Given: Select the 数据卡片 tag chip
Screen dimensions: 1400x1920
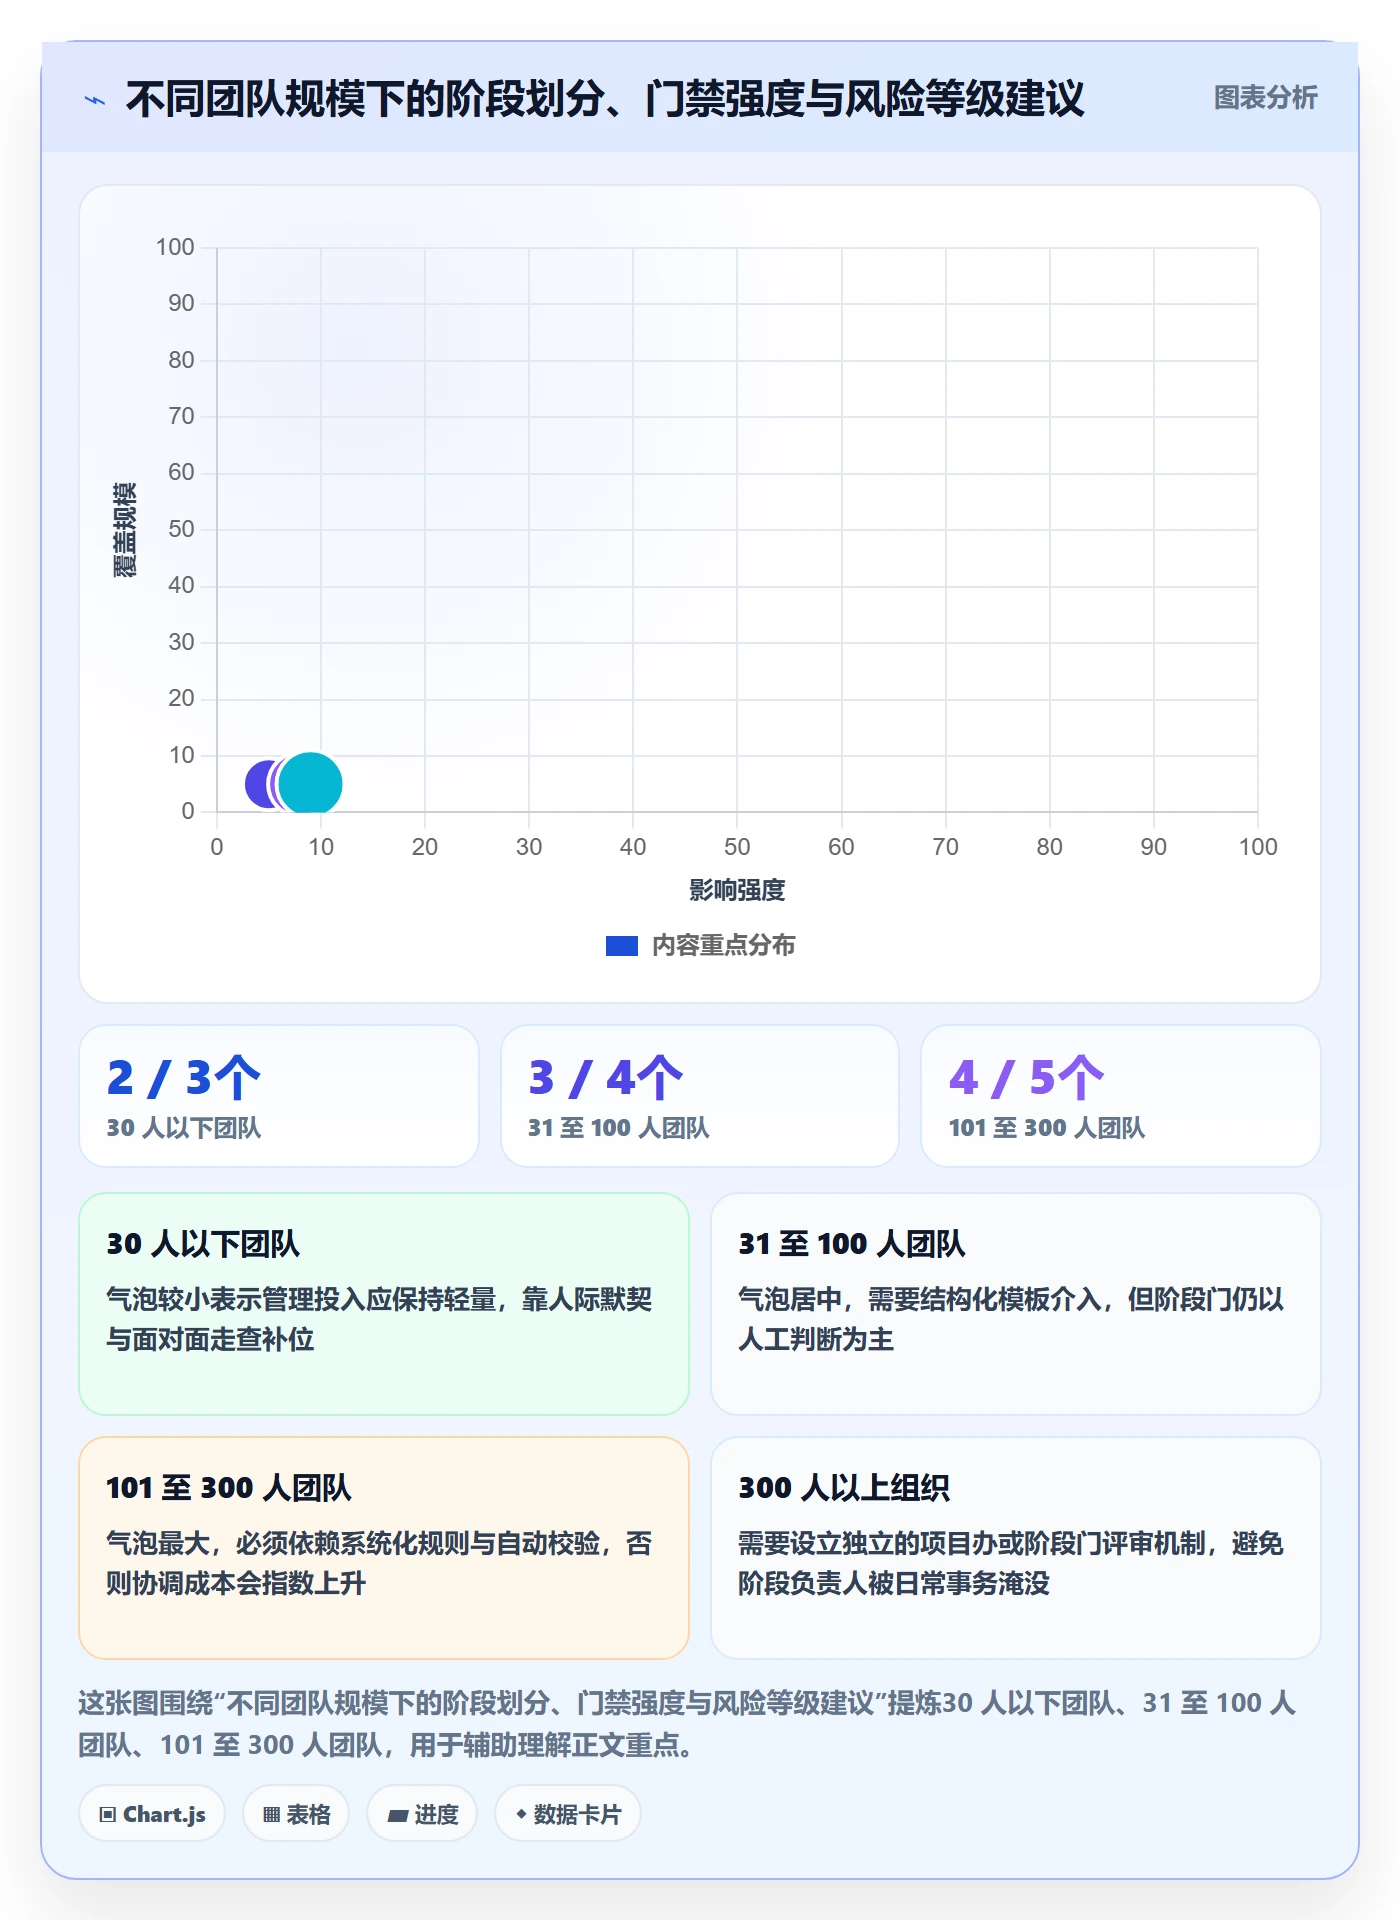Looking at the screenshot, I should click(x=568, y=1814).
